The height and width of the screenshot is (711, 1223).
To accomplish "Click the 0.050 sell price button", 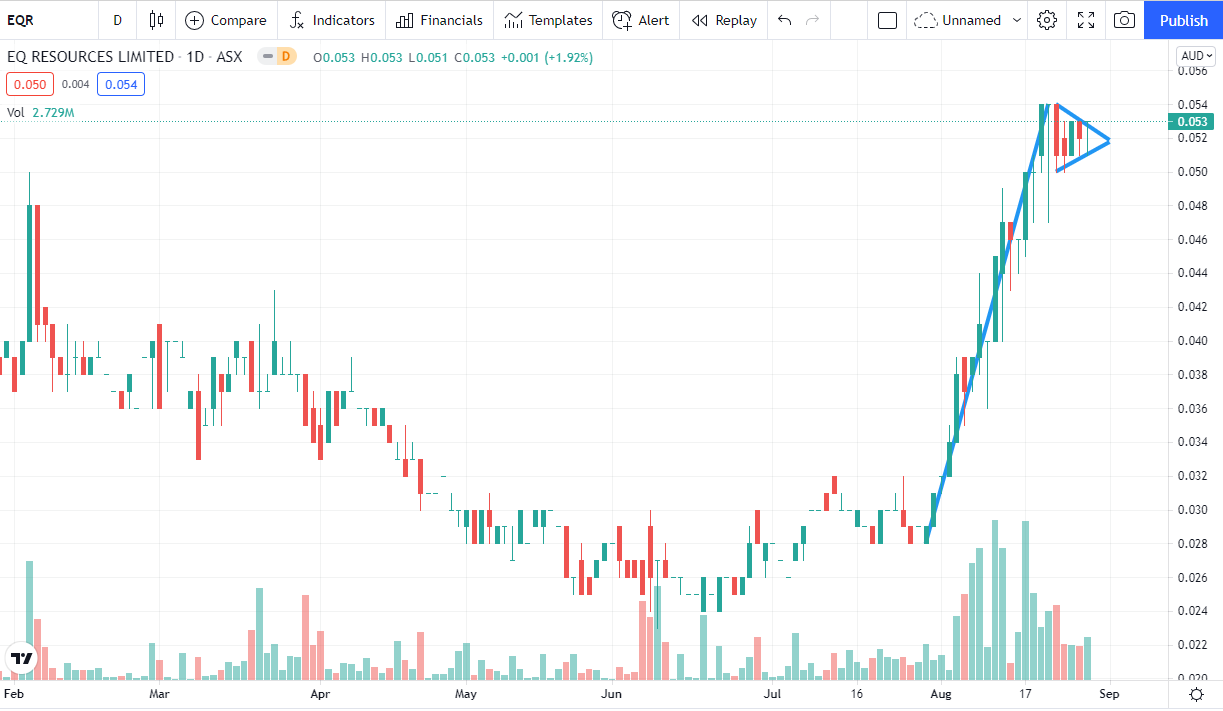I will 29,84.
